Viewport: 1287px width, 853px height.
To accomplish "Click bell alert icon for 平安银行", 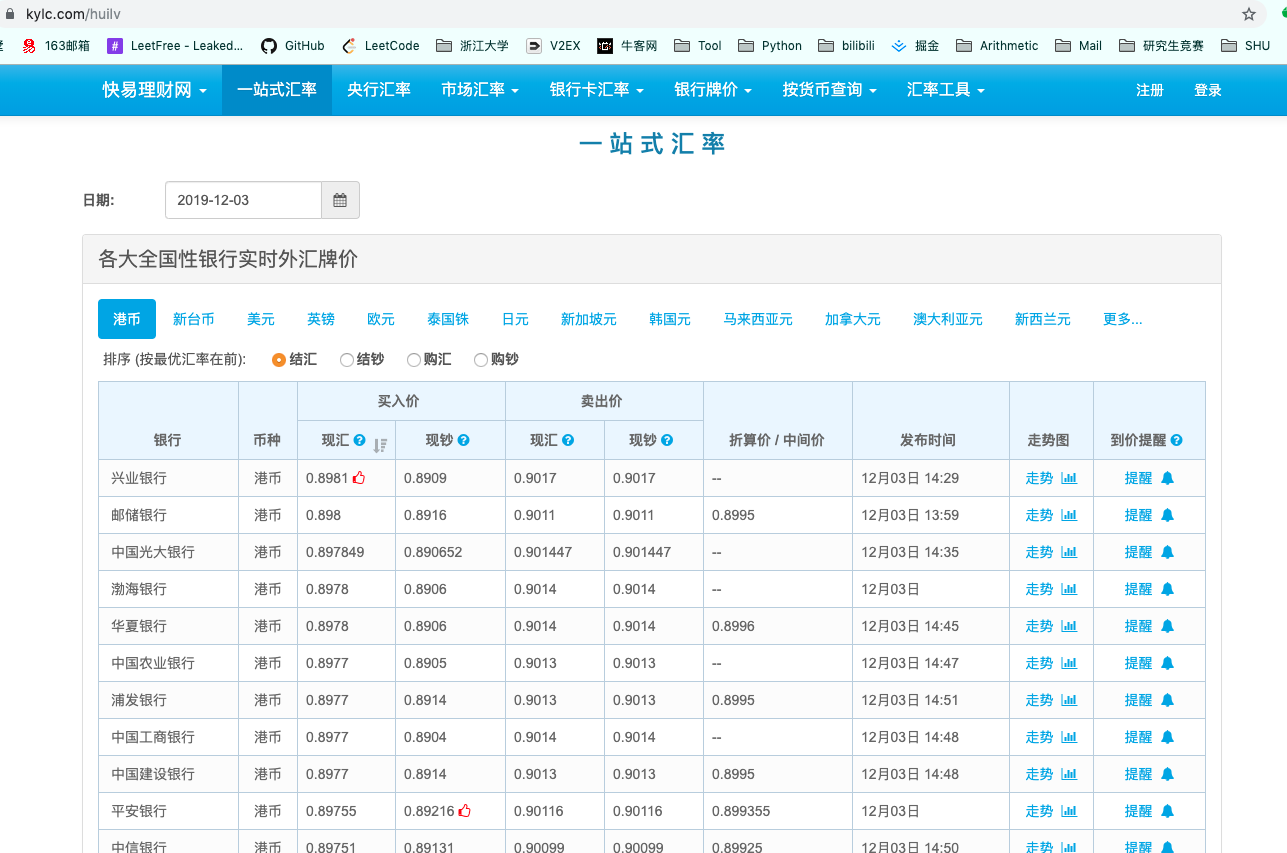I will click(x=1167, y=811).
